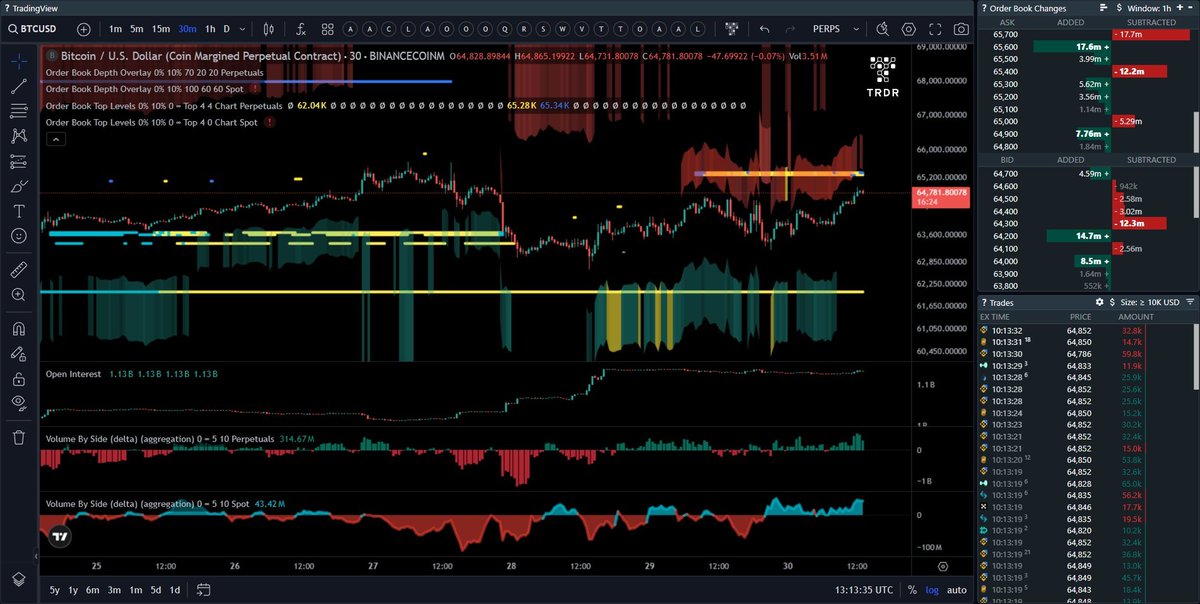The width and height of the screenshot is (1200, 604).
Task: Toggle magnet mode for drawings
Action: coord(19,328)
